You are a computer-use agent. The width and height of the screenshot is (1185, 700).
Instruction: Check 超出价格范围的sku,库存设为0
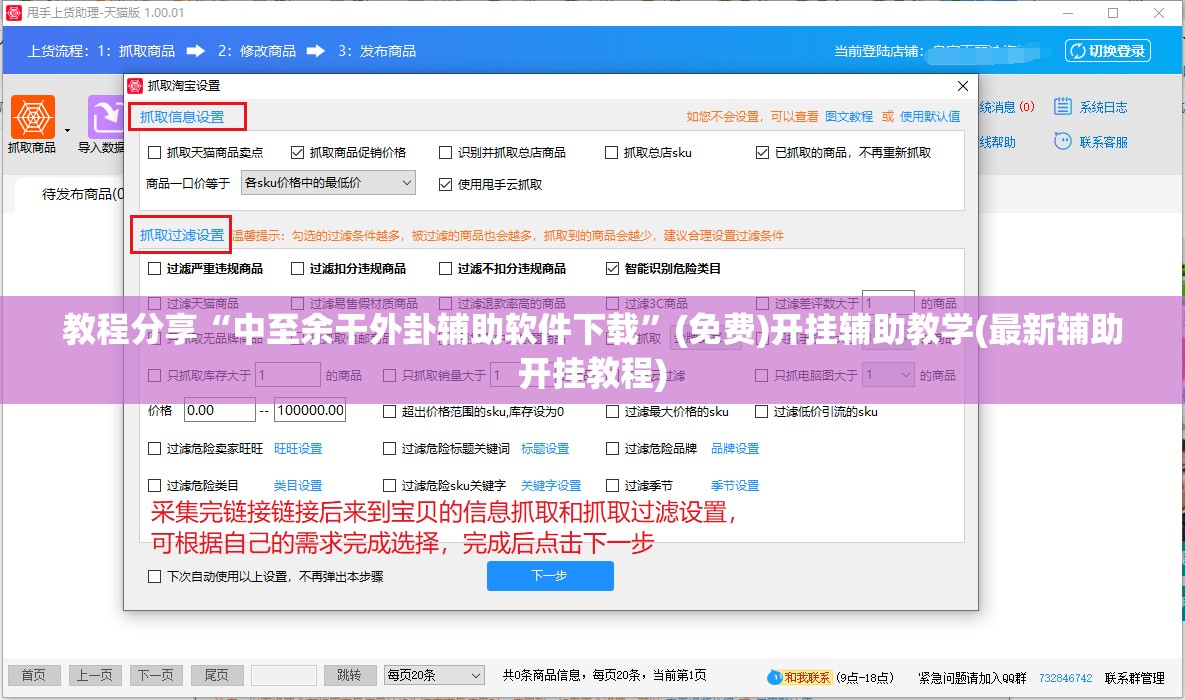390,412
